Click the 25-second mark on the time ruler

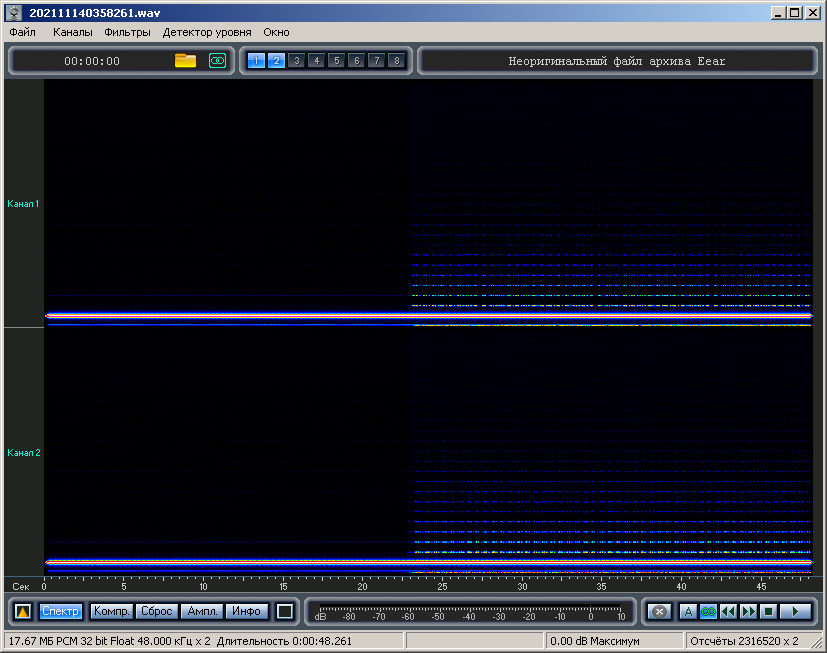(x=442, y=586)
